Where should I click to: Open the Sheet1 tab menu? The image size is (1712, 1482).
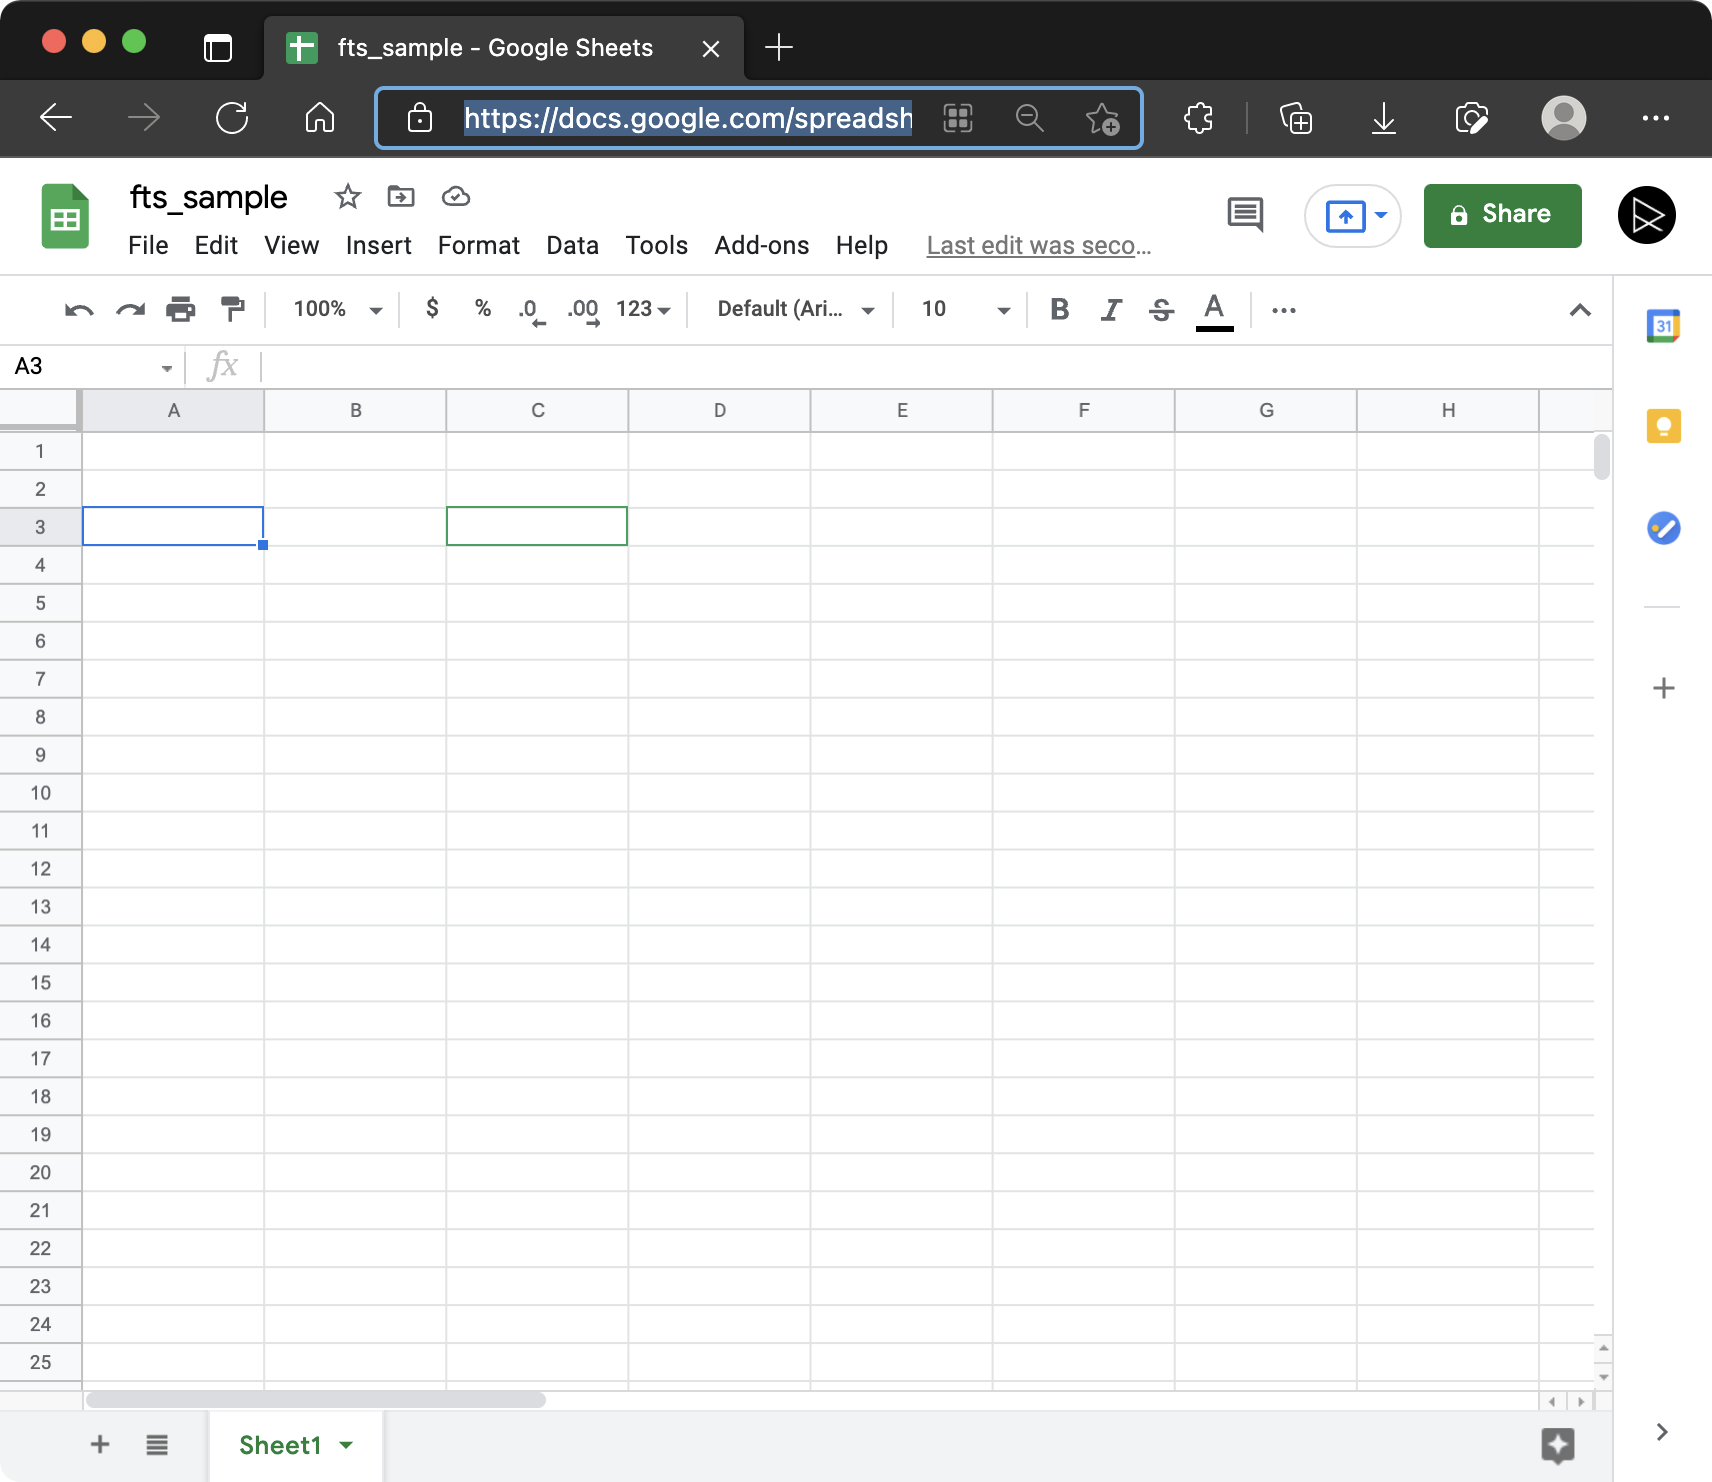(x=347, y=1444)
